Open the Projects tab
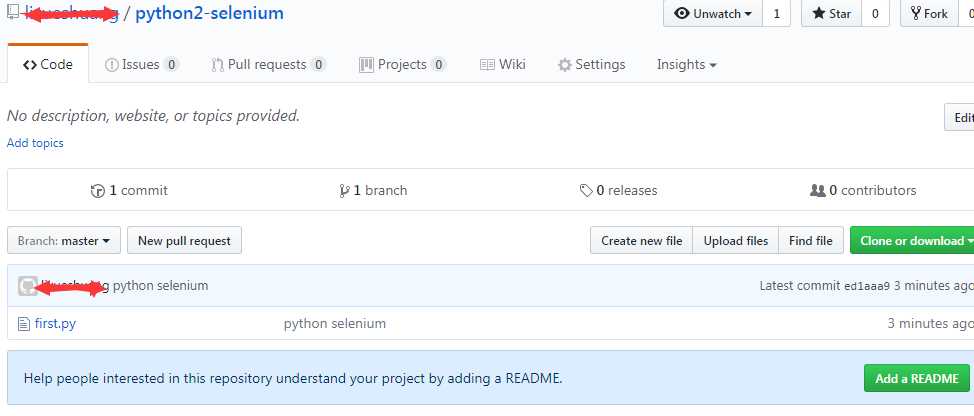 (403, 65)
